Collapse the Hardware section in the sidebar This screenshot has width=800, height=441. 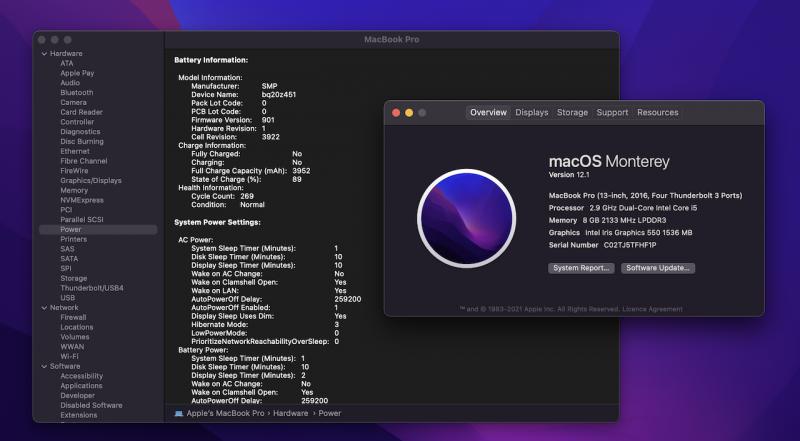44,53
